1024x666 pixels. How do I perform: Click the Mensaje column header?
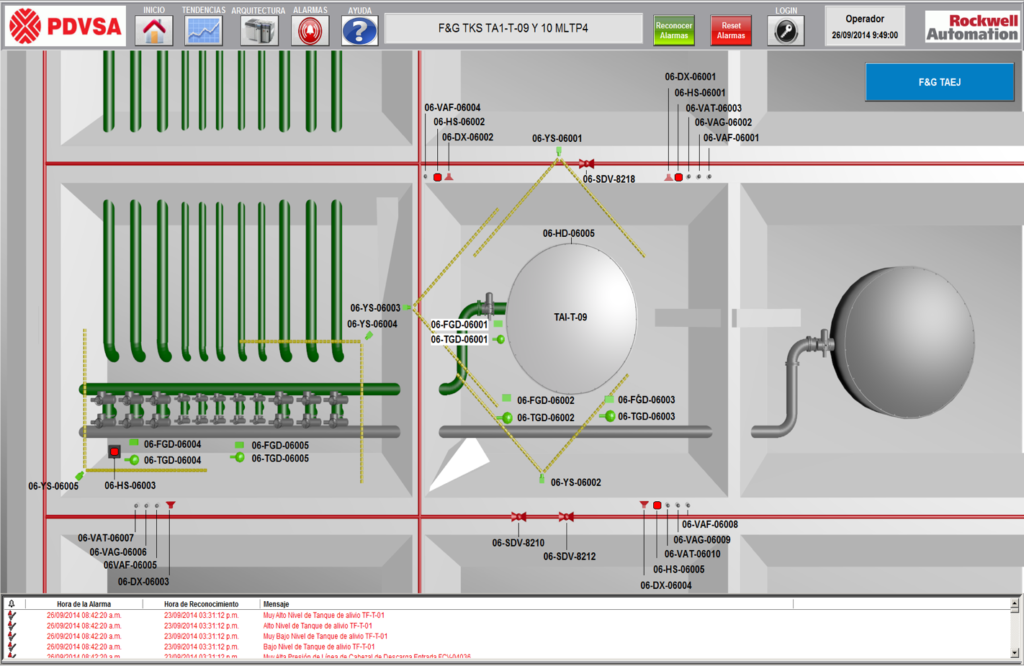click(276, 604)
